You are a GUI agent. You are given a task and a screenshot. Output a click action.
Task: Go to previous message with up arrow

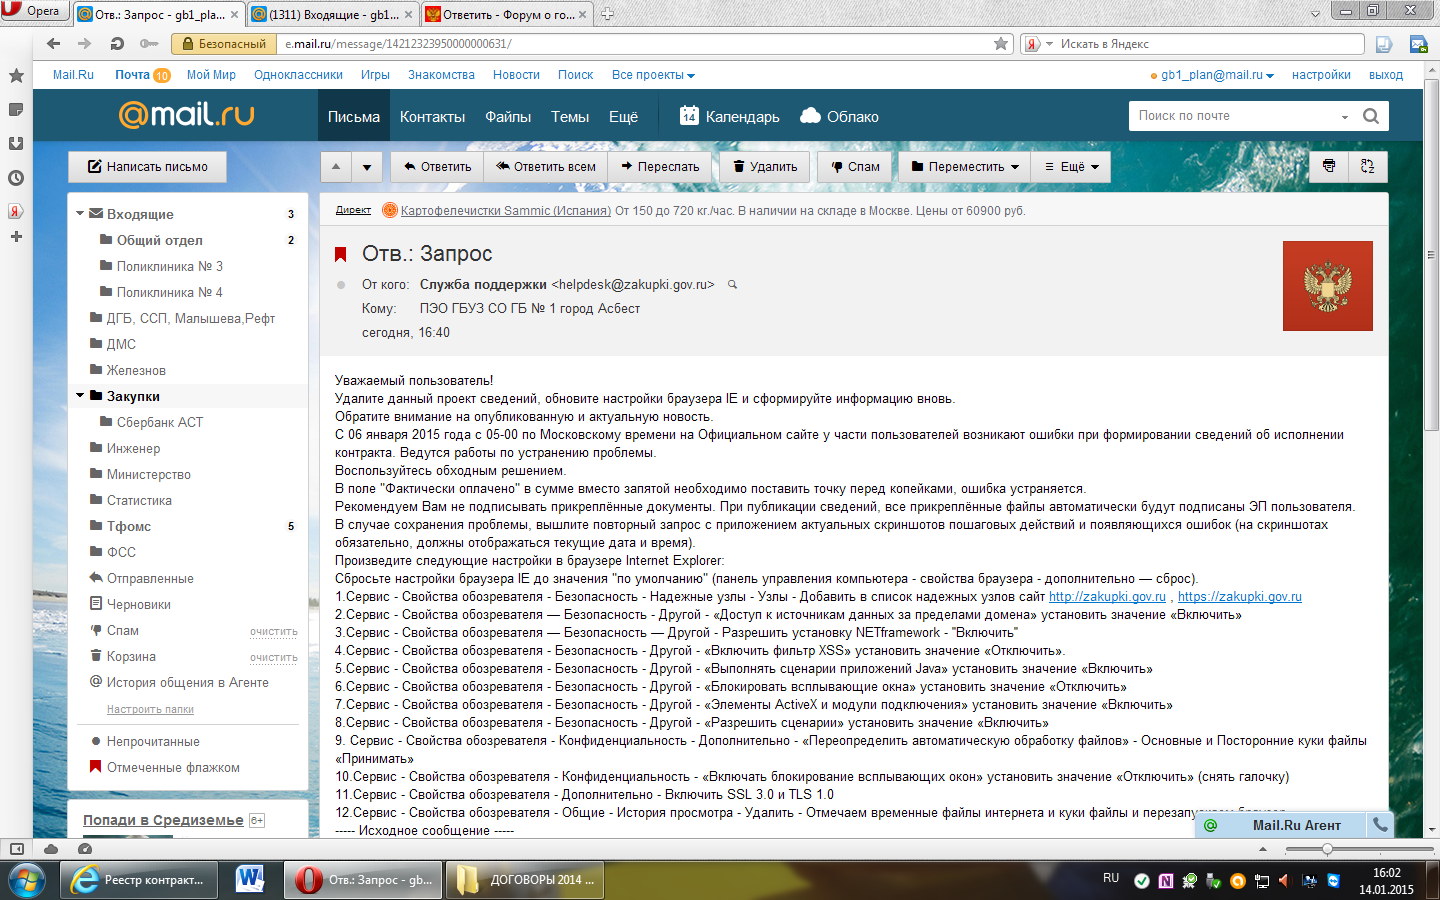pos(336,167)
